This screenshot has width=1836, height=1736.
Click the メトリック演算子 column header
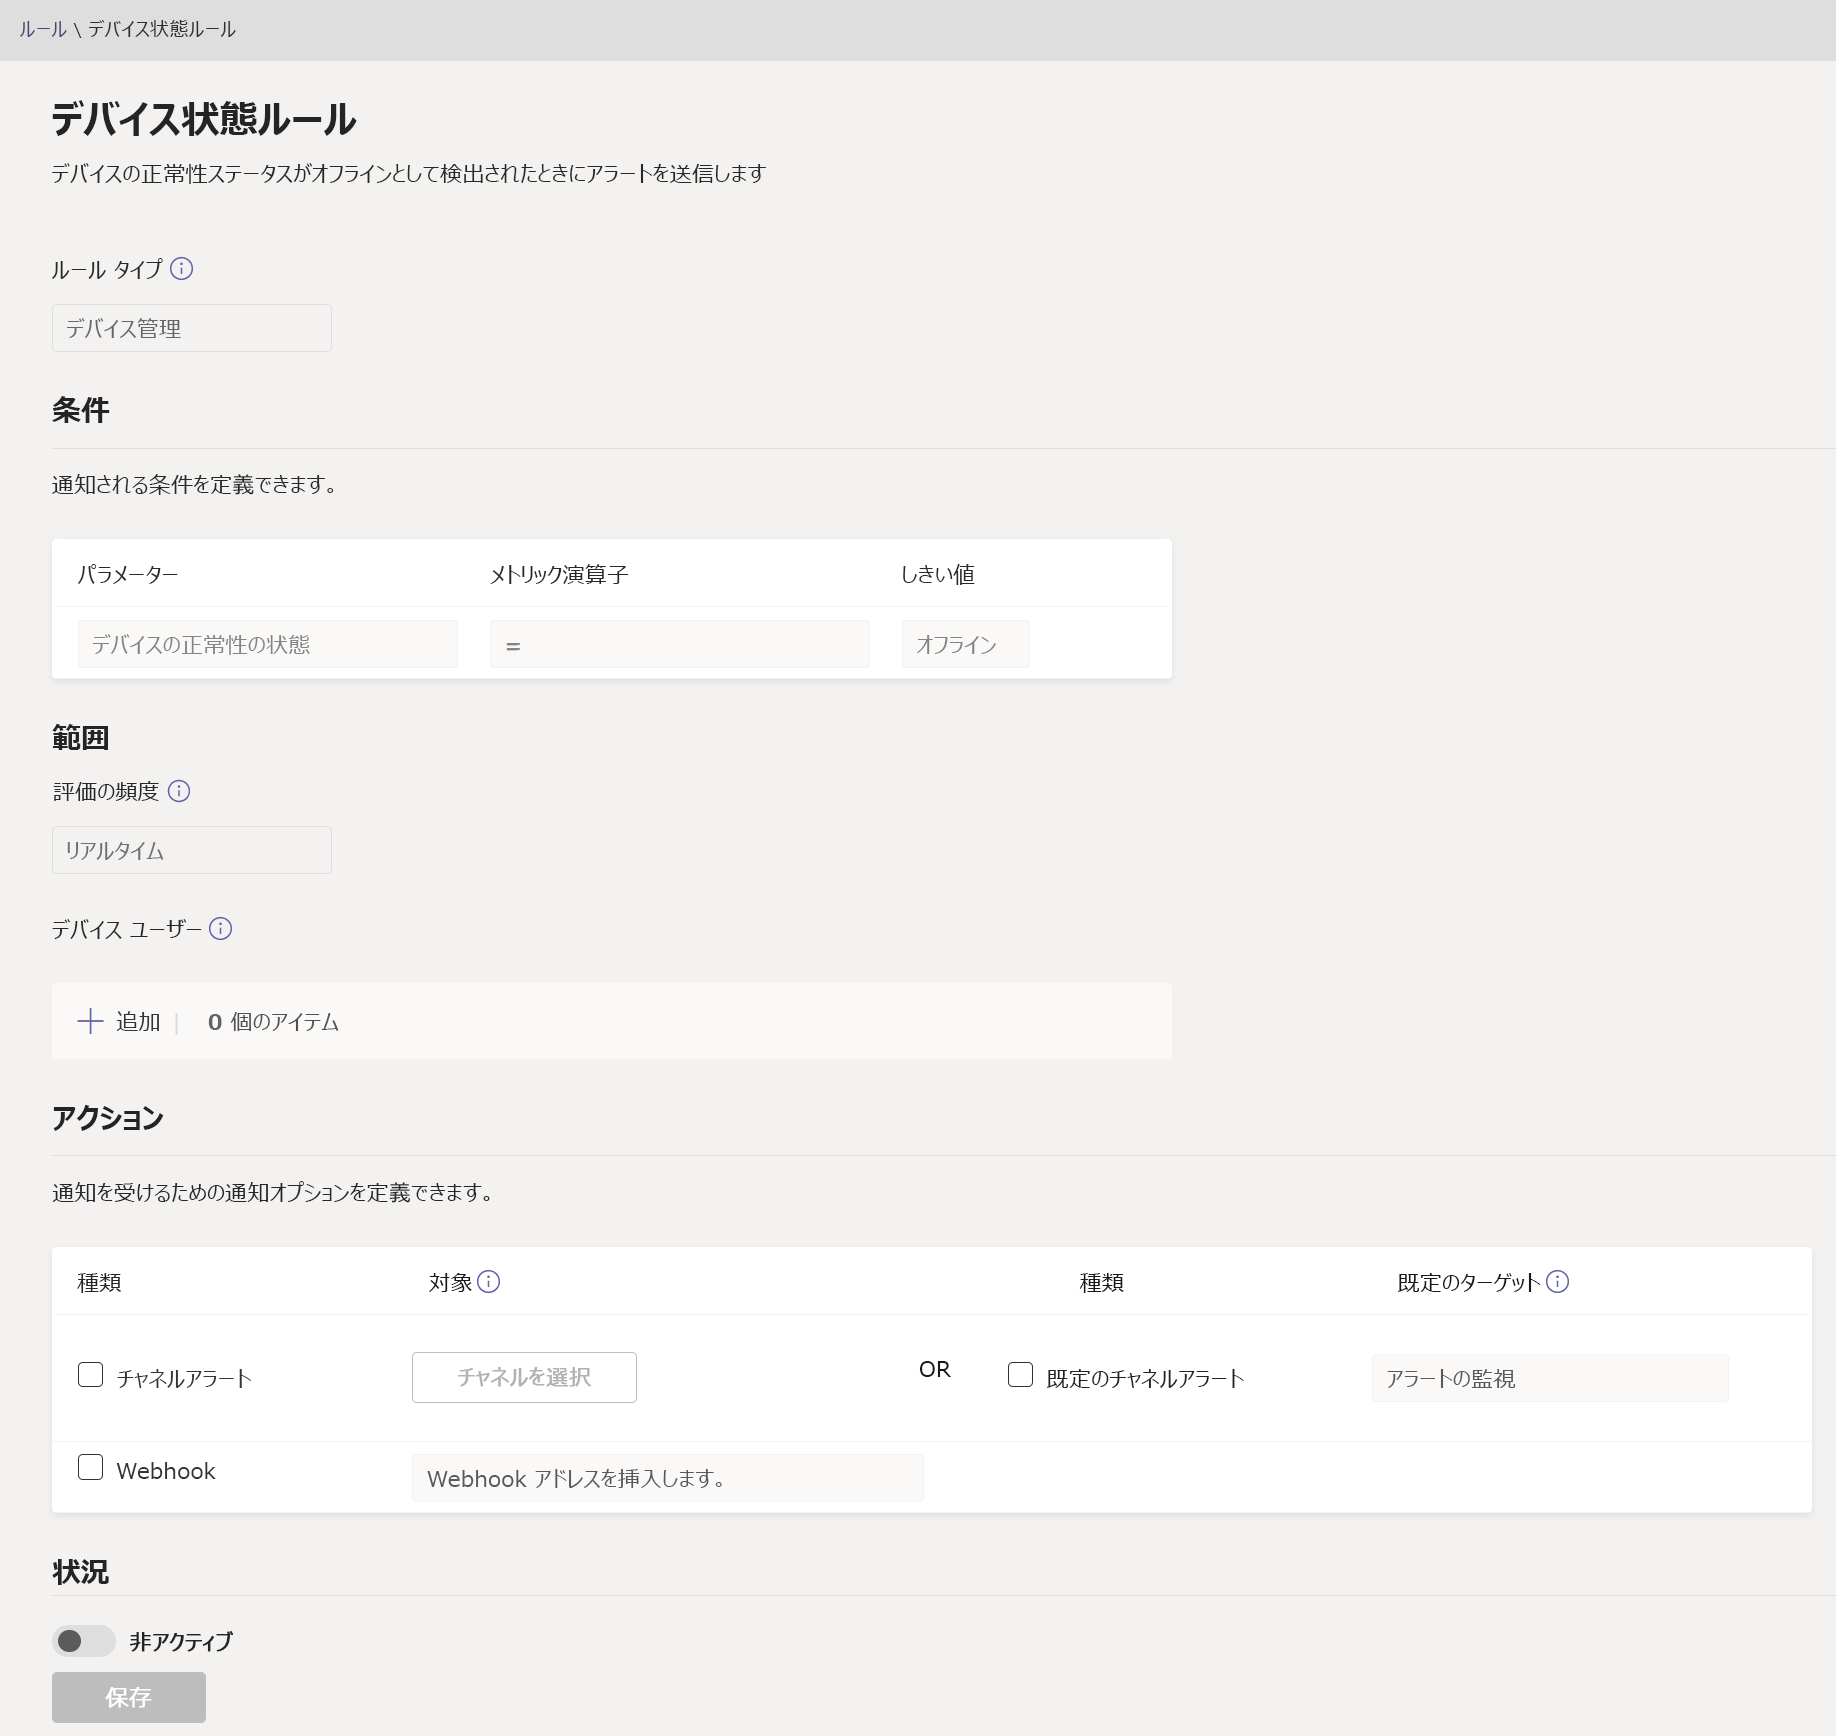(559, 574)
